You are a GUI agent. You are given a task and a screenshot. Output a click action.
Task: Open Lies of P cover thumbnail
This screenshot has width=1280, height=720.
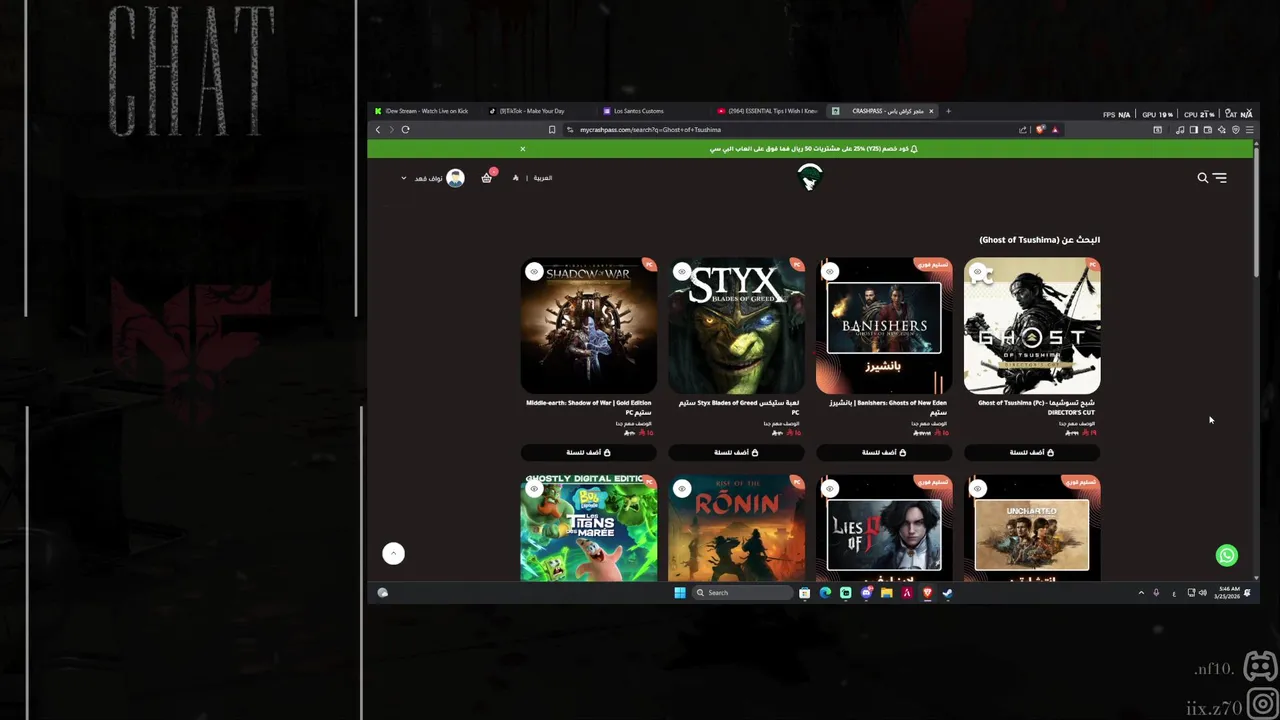884,528
